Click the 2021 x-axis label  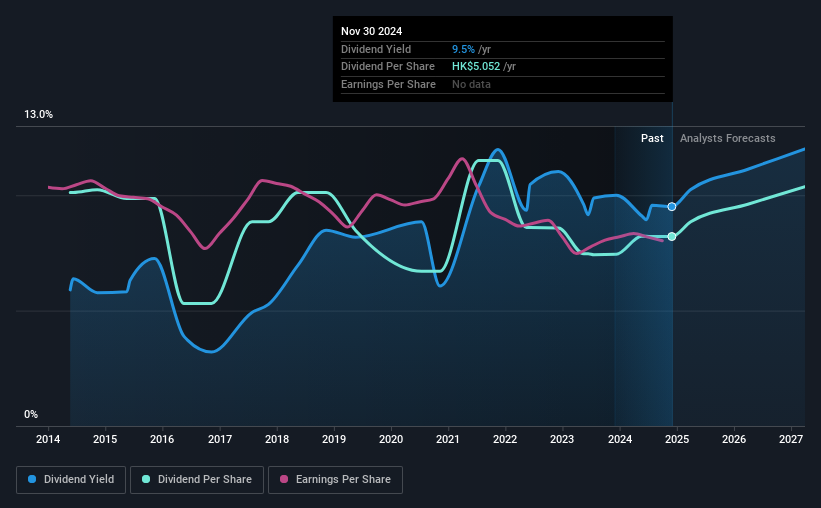pos(448,439)
